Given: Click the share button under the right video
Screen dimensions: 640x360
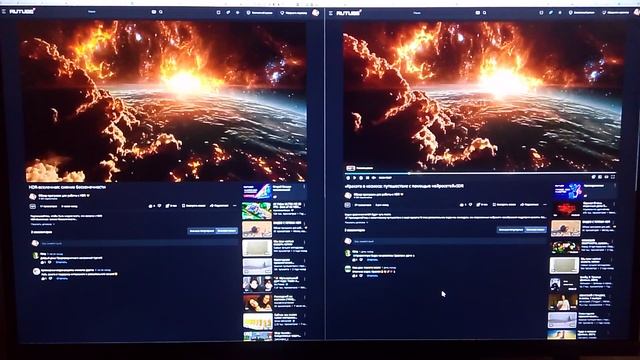Looking at the screenshot, I should pyautogui.click(x=529, y=204).
